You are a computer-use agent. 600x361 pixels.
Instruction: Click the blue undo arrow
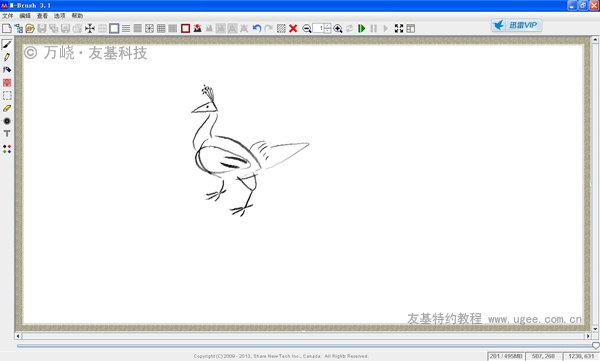(x=257, y=28)
